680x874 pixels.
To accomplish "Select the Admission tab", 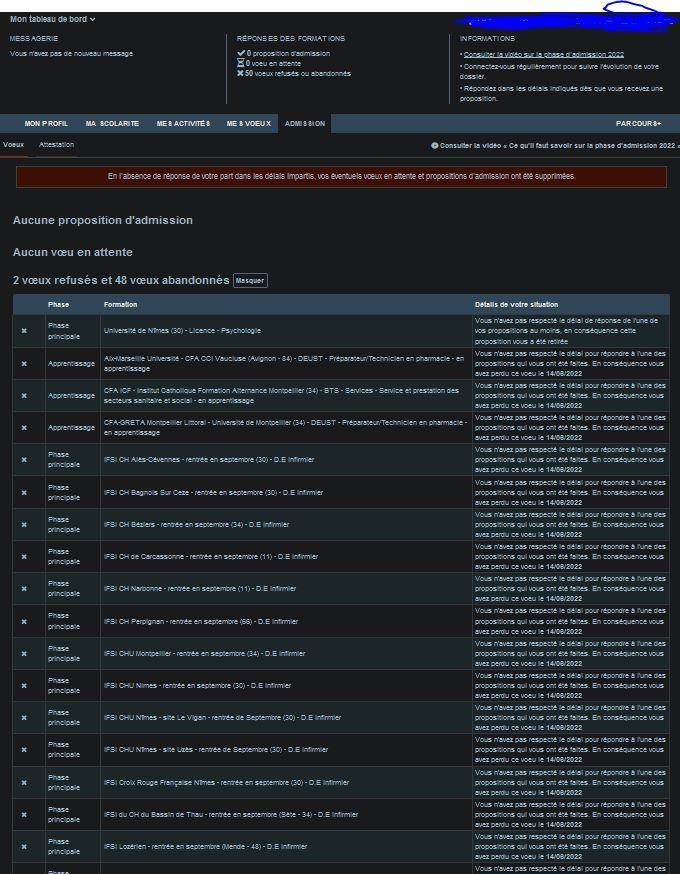I will point(304,123).
